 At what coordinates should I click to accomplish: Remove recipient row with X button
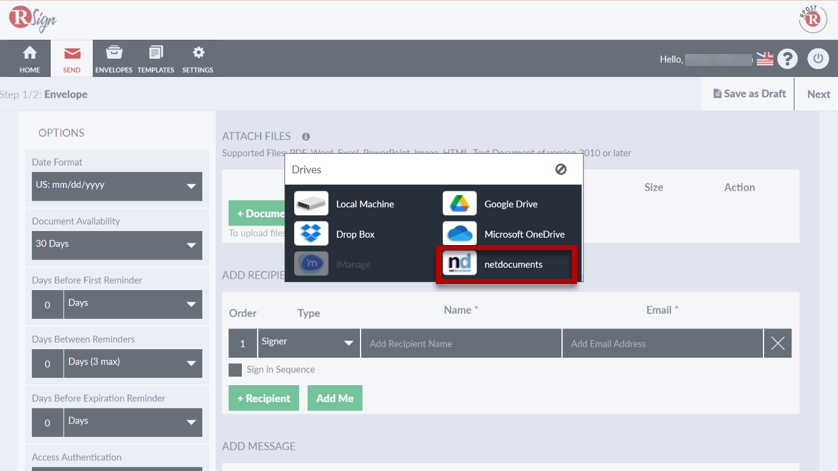tap(778, 343)
